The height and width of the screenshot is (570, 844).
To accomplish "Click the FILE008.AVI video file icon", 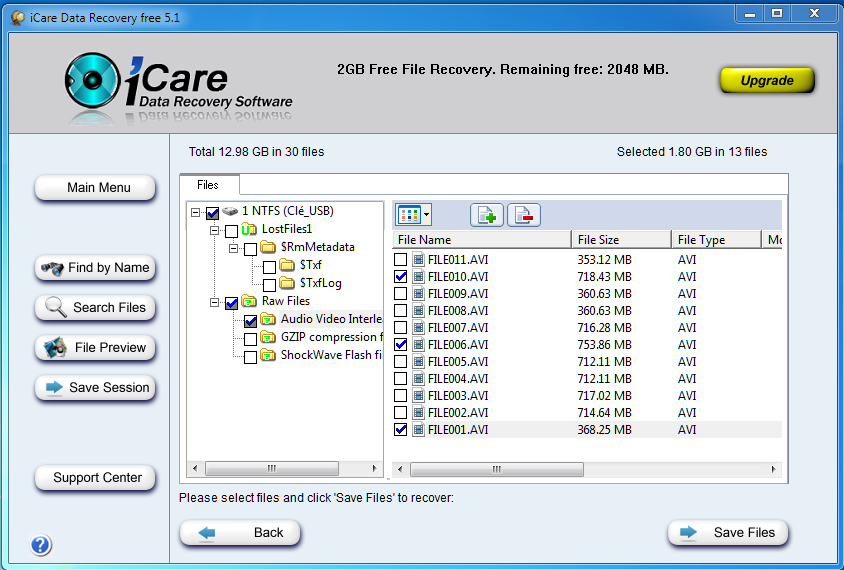I will click(418, 311).
